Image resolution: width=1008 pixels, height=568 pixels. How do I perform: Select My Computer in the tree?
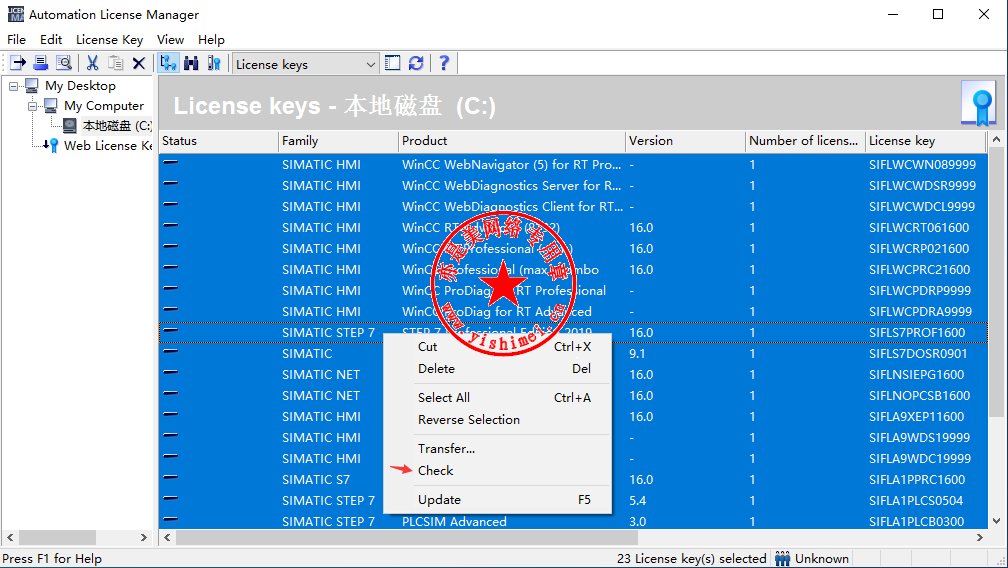coord(104,105)
